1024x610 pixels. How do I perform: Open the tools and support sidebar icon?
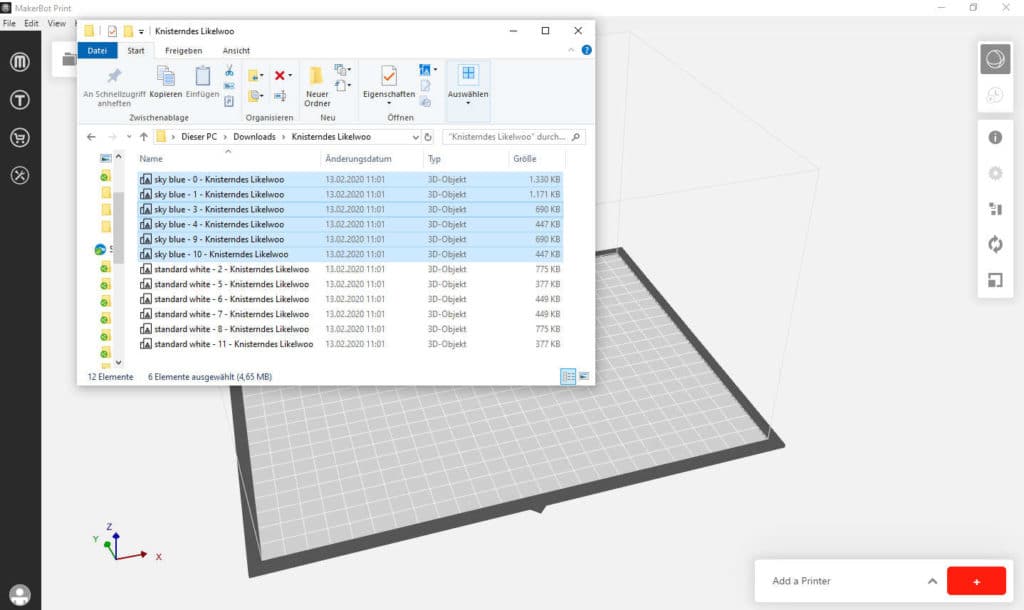pos(20,175)
